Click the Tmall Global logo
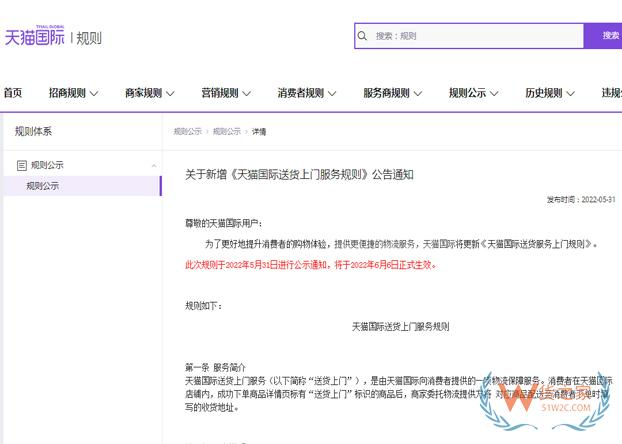 [x=35, y=36]
